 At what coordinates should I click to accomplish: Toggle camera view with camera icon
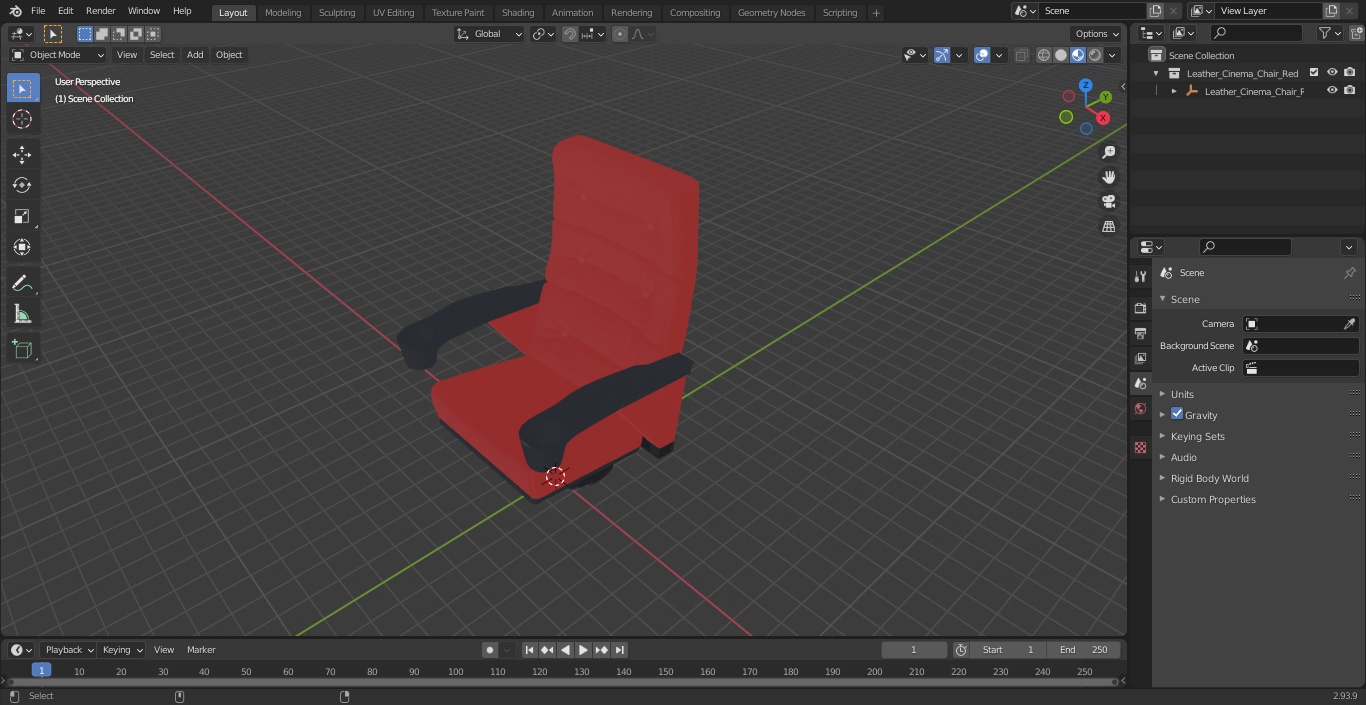click(1108, 202)
